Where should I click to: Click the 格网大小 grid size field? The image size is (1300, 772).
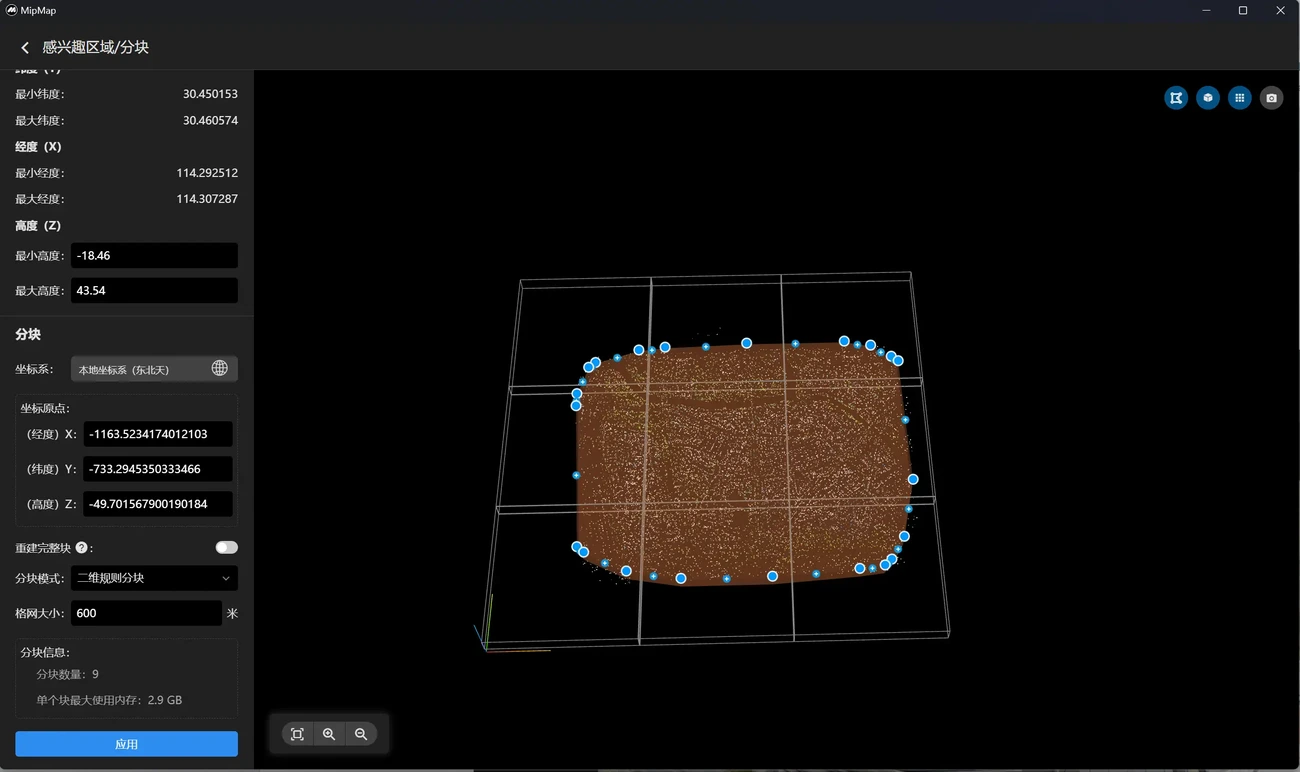[x=146, y=613]
